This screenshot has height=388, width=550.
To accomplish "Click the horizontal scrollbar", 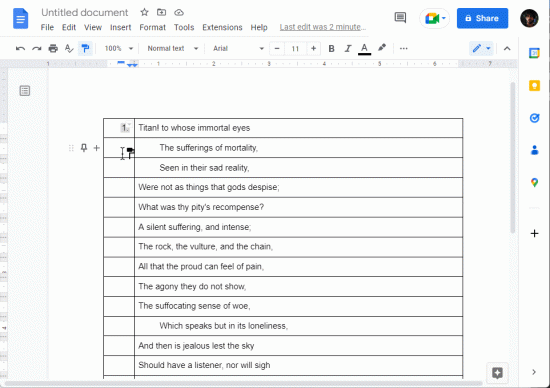I will coord(244,383).
